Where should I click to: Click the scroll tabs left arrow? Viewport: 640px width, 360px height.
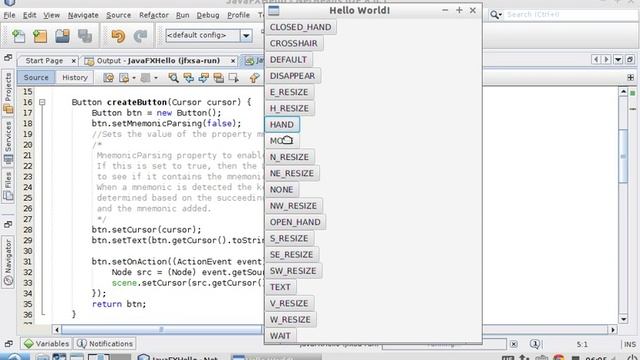(596, 60)
